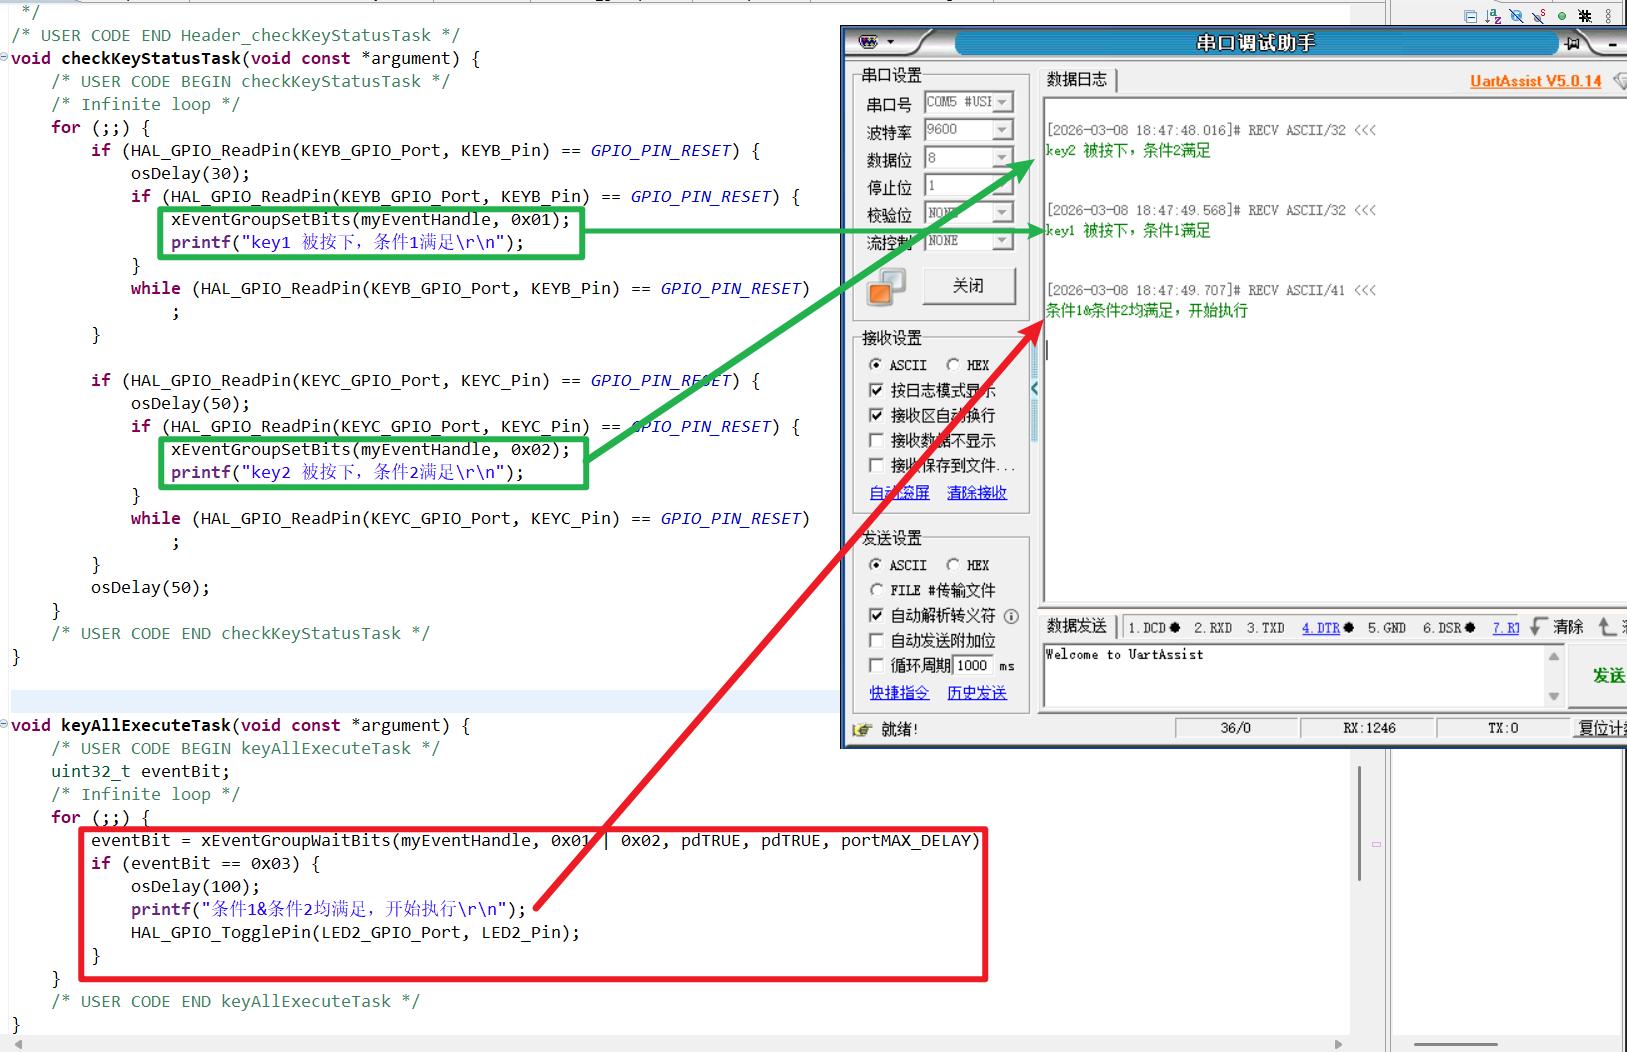
Task: Click the 关闭 button to close the serial port
Action: pos(968,286)
